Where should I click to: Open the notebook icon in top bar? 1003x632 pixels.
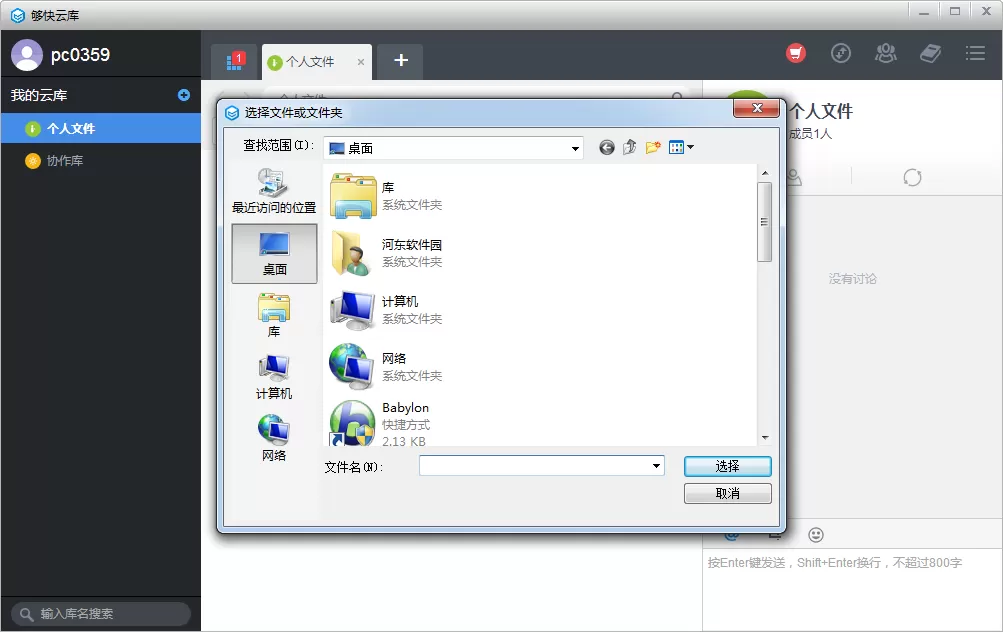pyautogui.click(x=930, y=53)
